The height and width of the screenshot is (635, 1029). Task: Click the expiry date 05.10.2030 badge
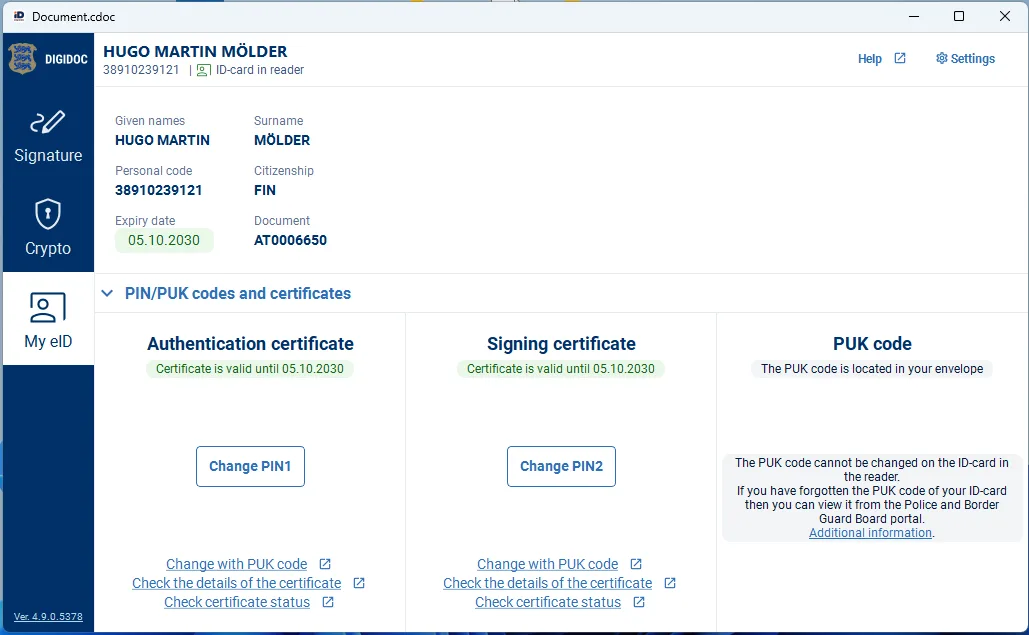pyautogui.click(x=164, y=240)
